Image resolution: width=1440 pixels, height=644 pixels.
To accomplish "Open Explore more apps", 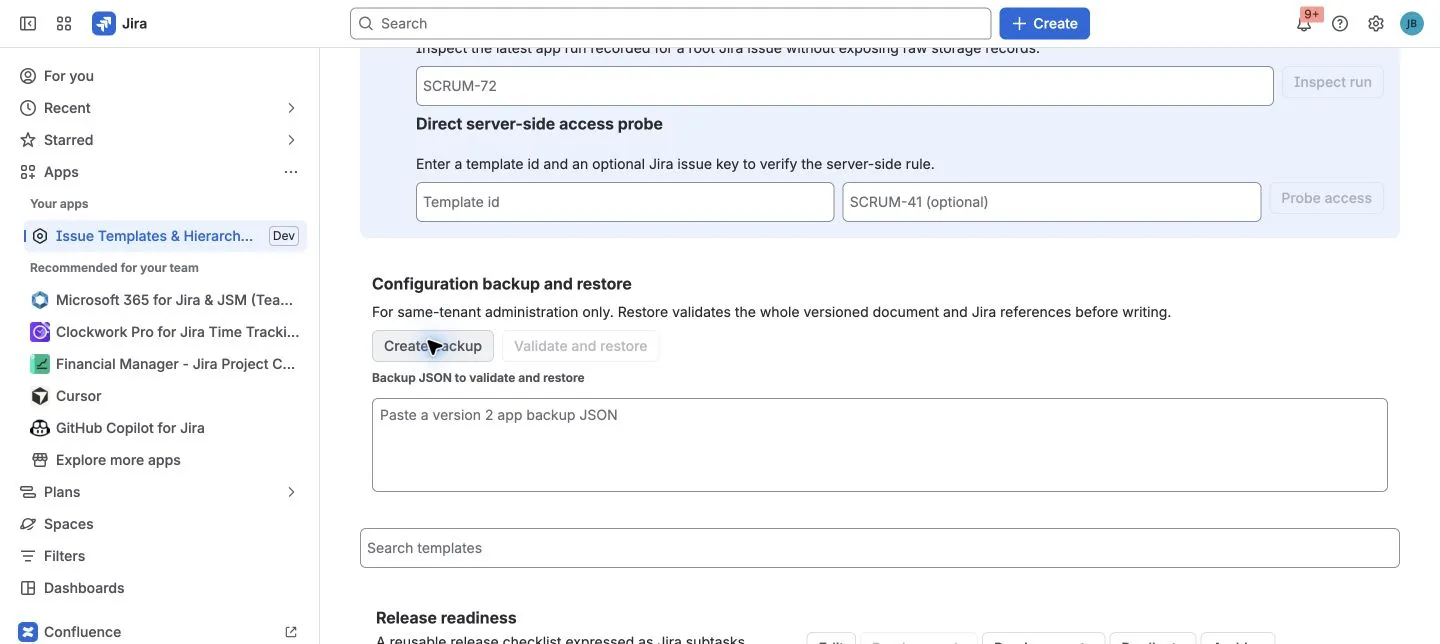I will click(118, 460).
